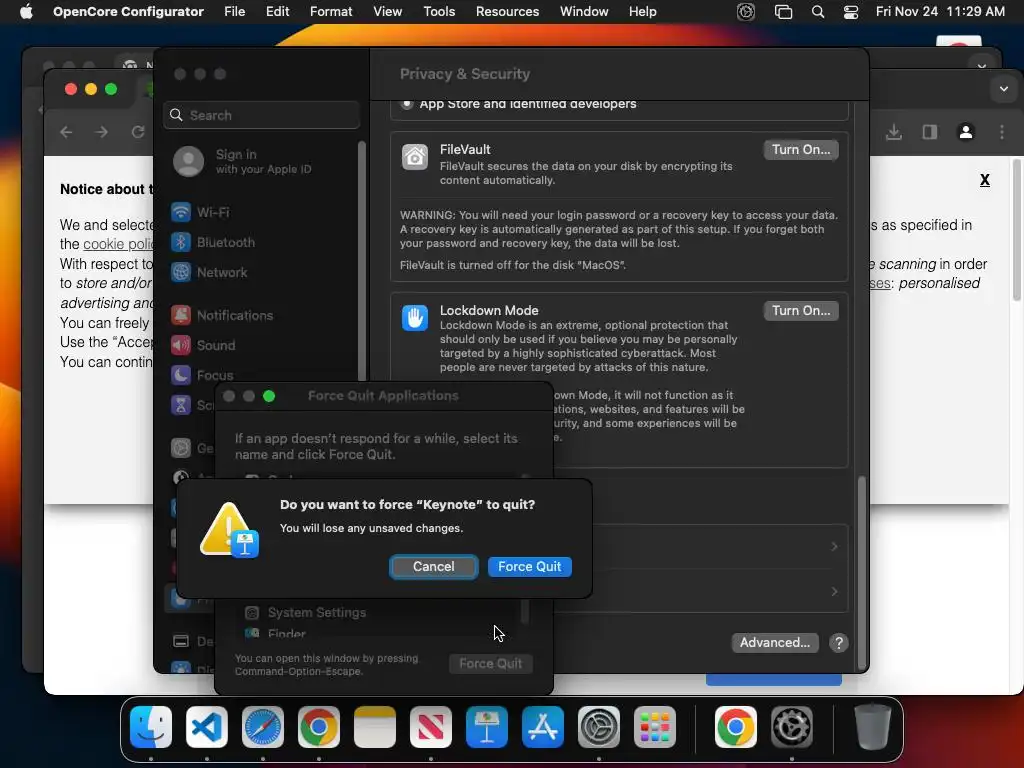Select Sound in the settings sidebar
Viewport: 1024px width, 768px height.
203,345
